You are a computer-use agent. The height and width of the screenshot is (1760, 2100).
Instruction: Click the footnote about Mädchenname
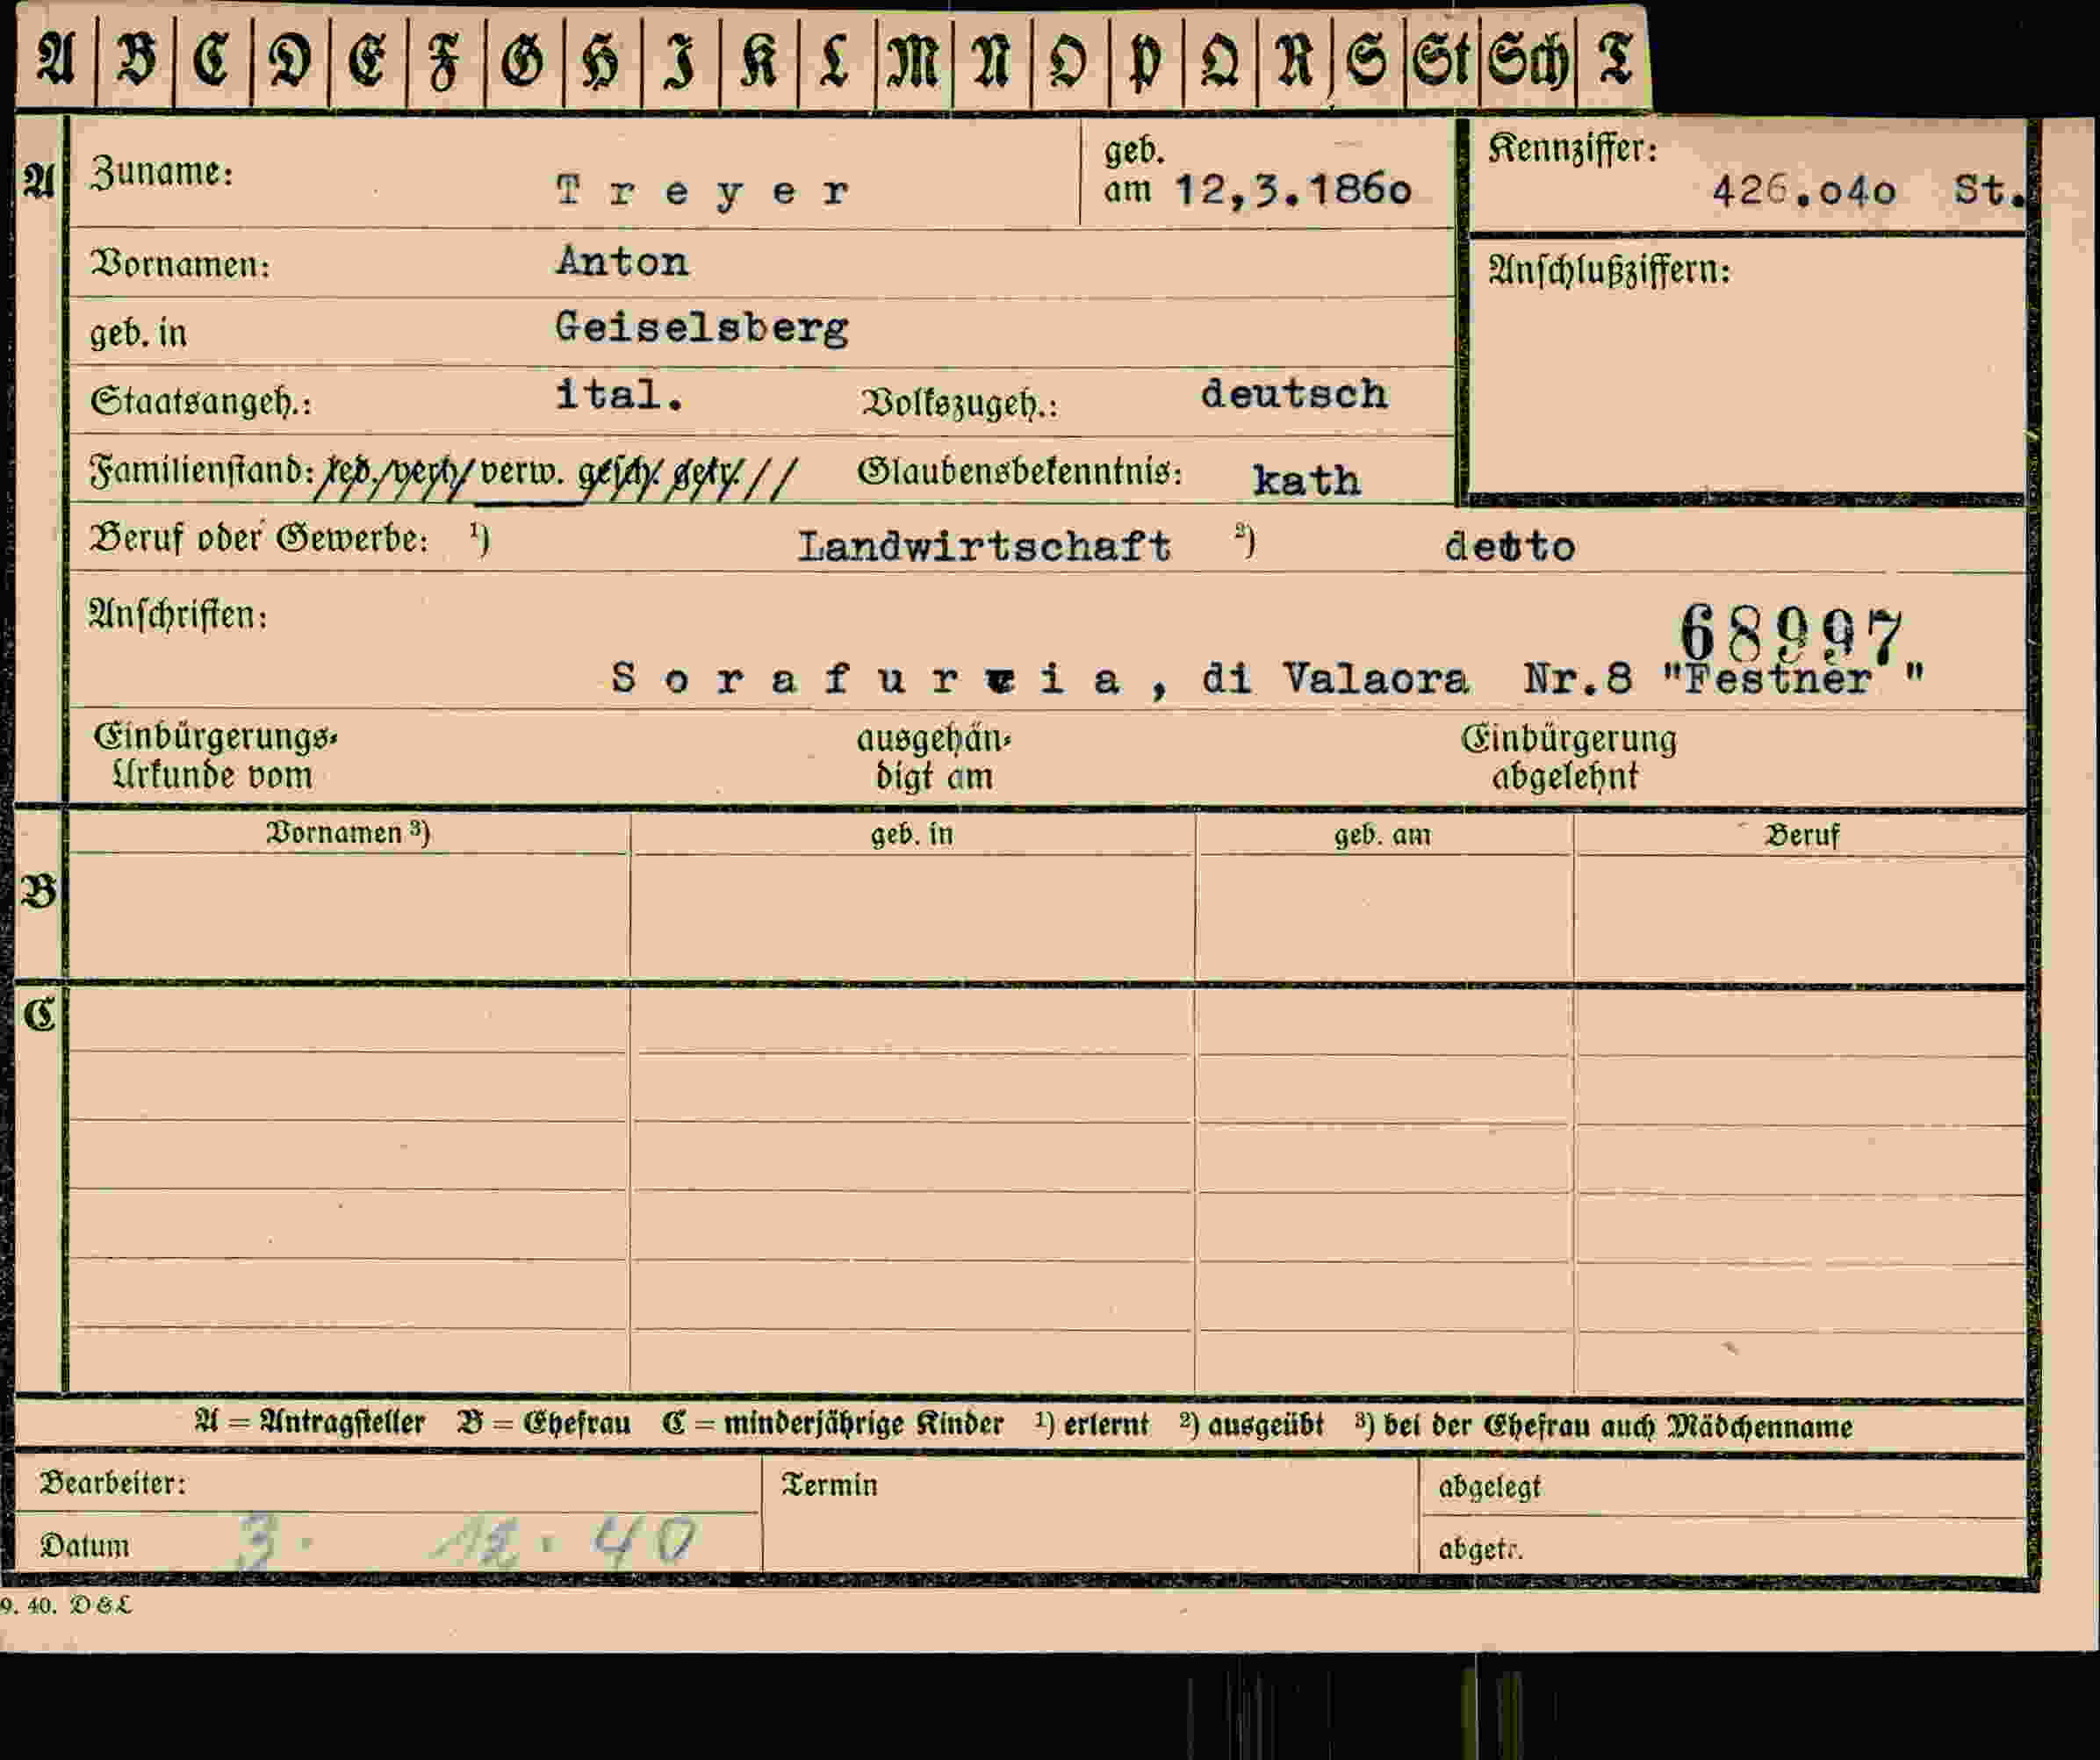(1604, 1426)
